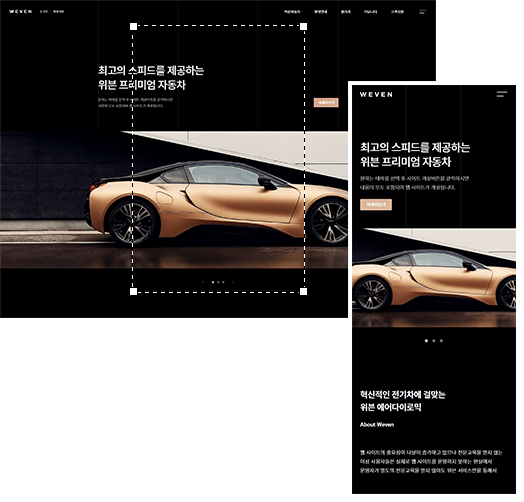Grab the top-left crop selection handle

pos(133,26)
